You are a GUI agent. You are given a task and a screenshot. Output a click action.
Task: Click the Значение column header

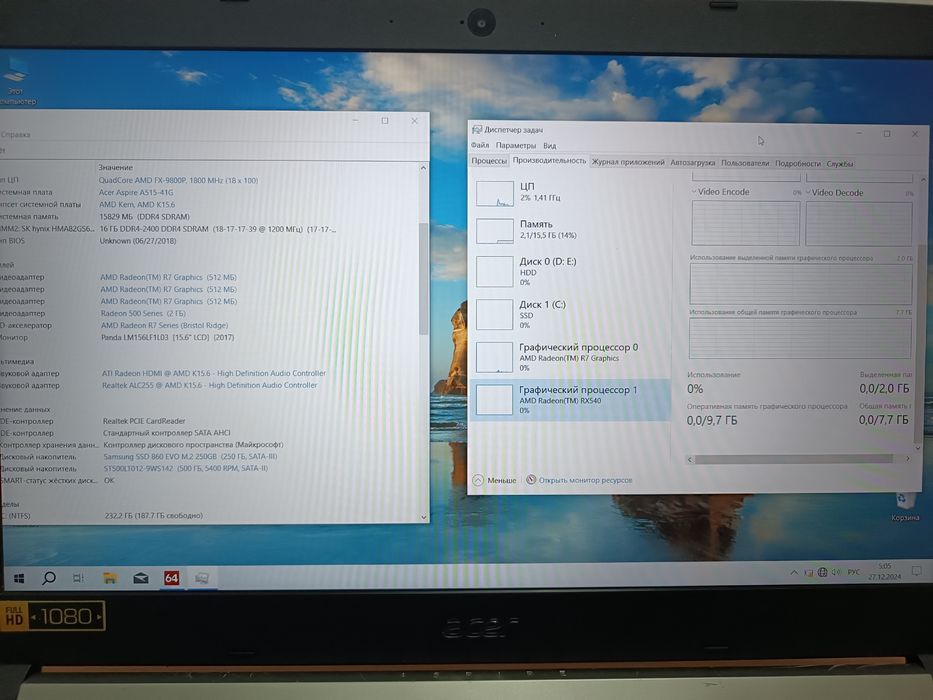115,168
